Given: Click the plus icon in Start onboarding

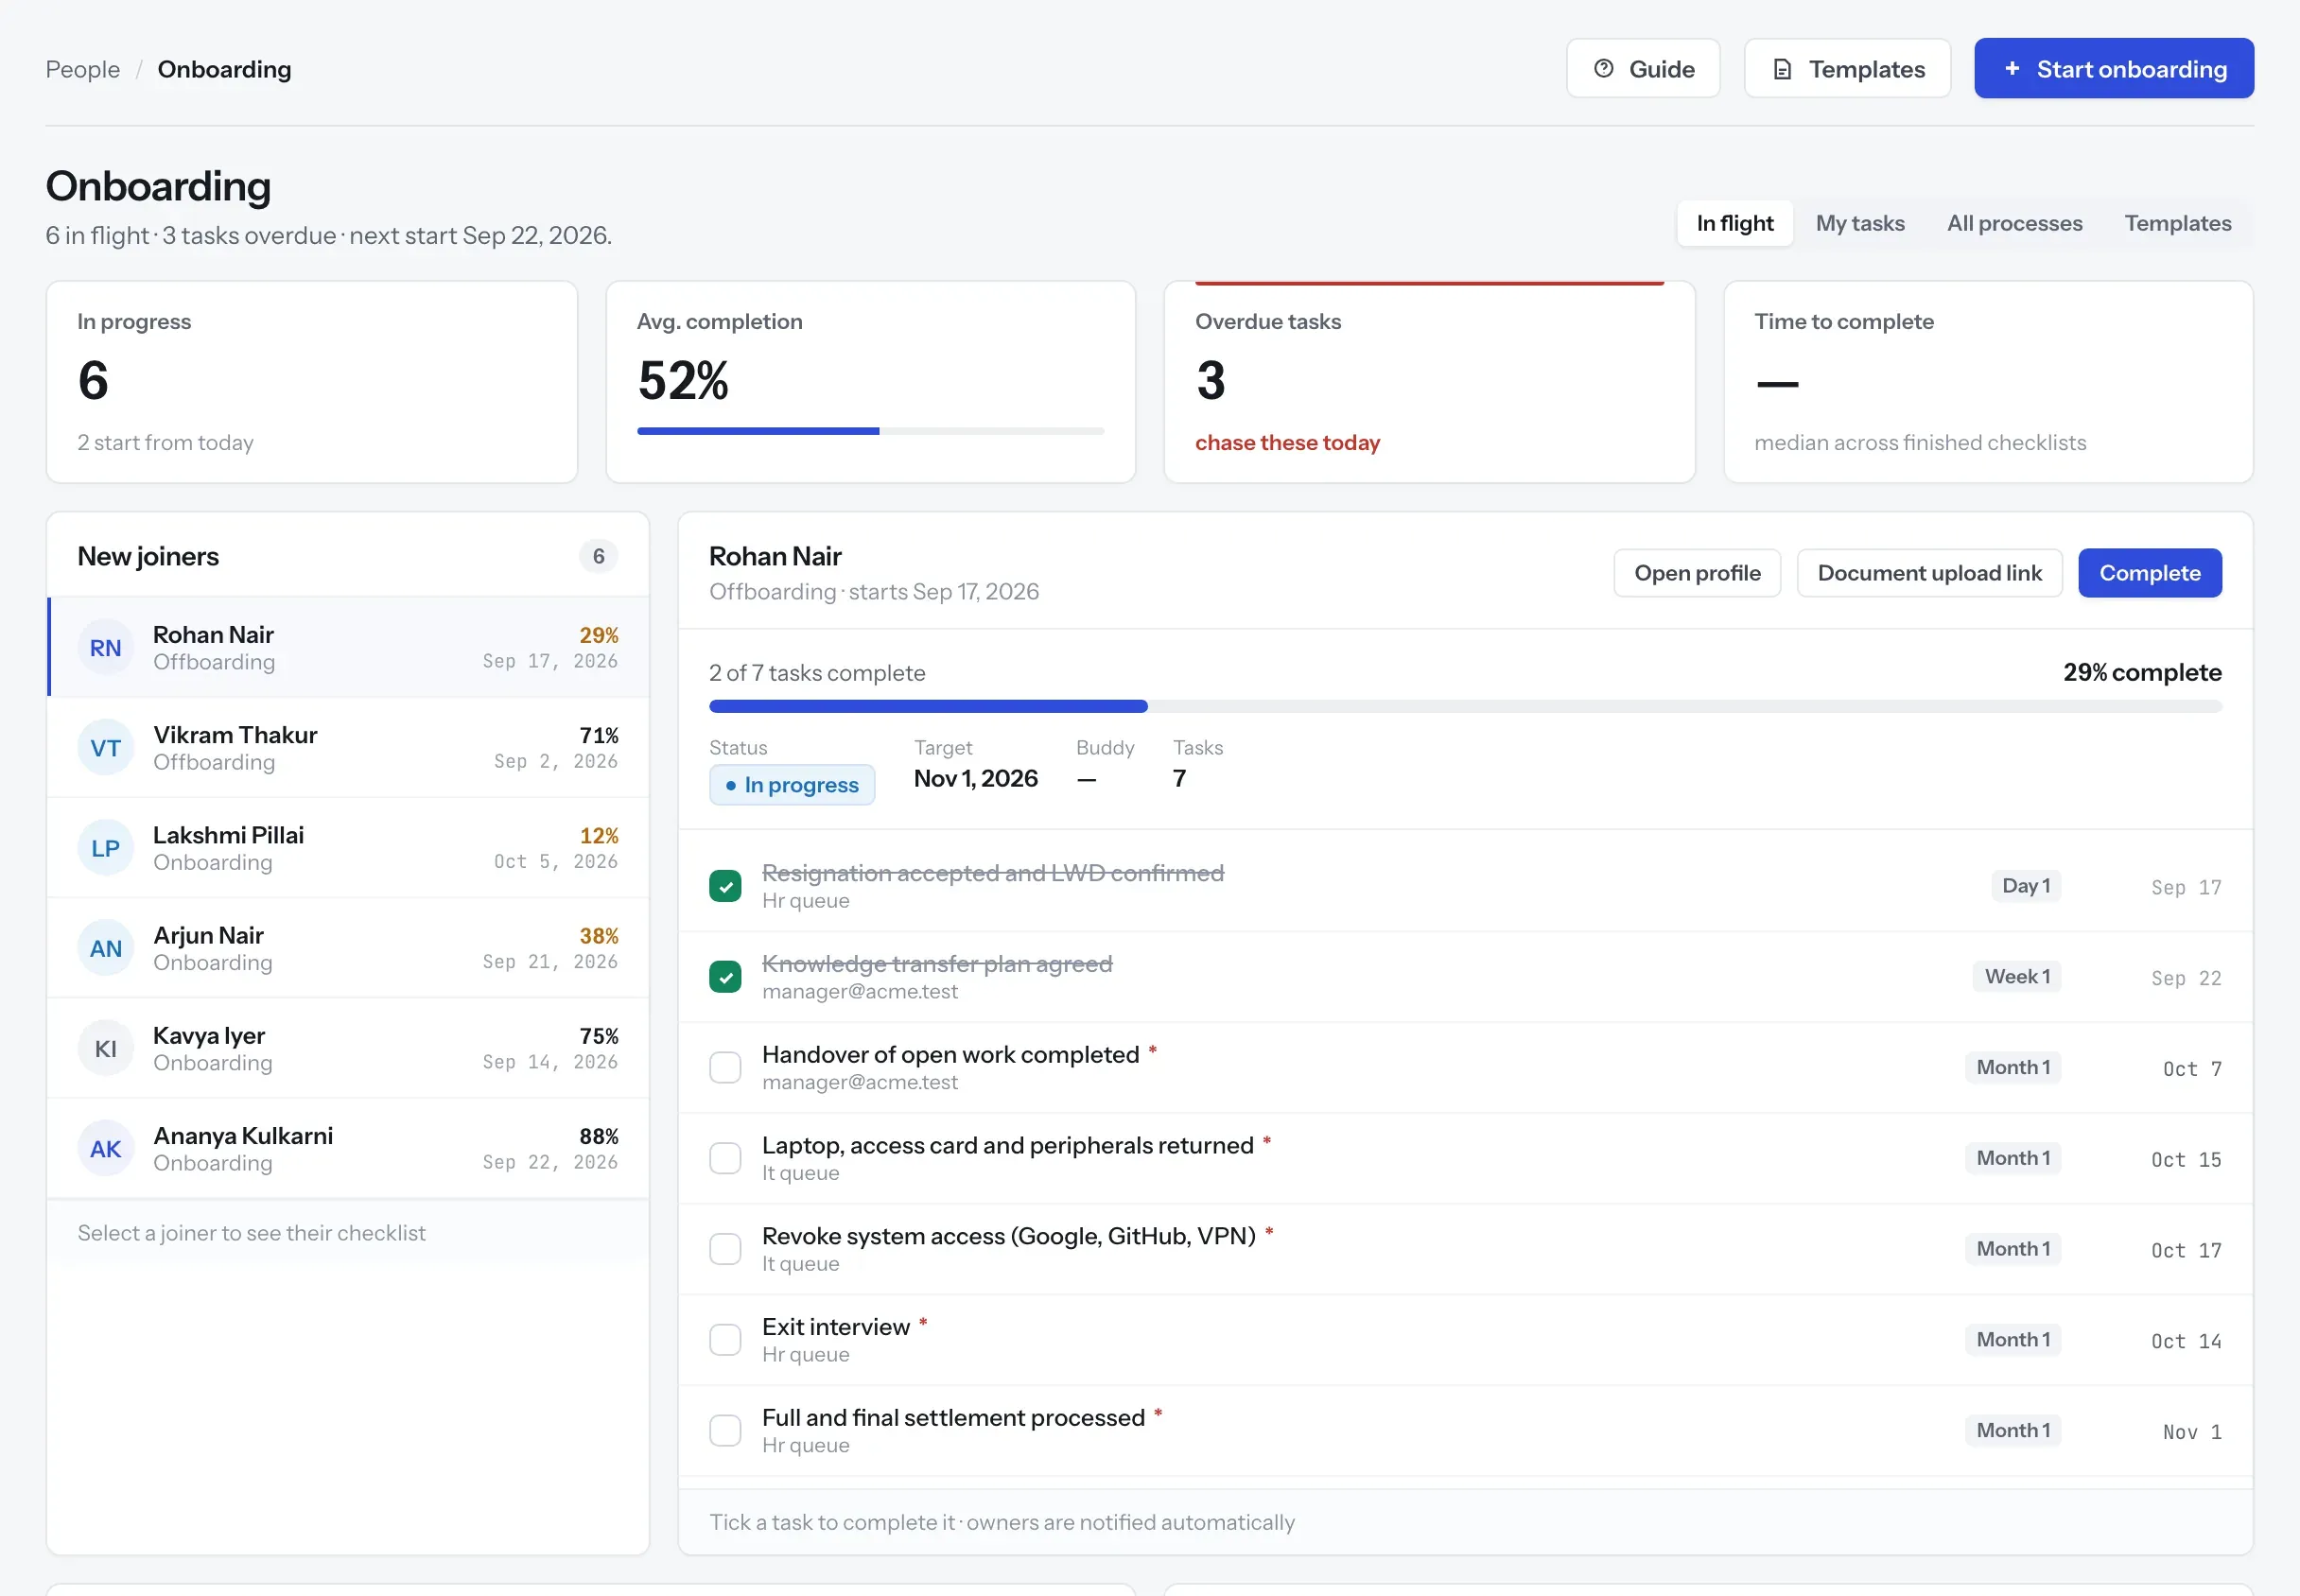Looking at the screenshot, I should click(2012, 68).
